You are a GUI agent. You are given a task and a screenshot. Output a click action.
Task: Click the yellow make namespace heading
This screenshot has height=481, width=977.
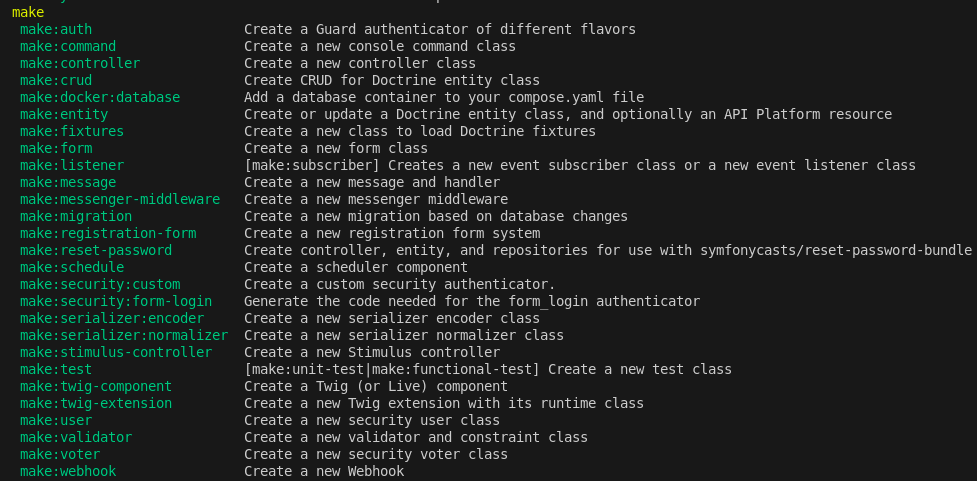28,13
